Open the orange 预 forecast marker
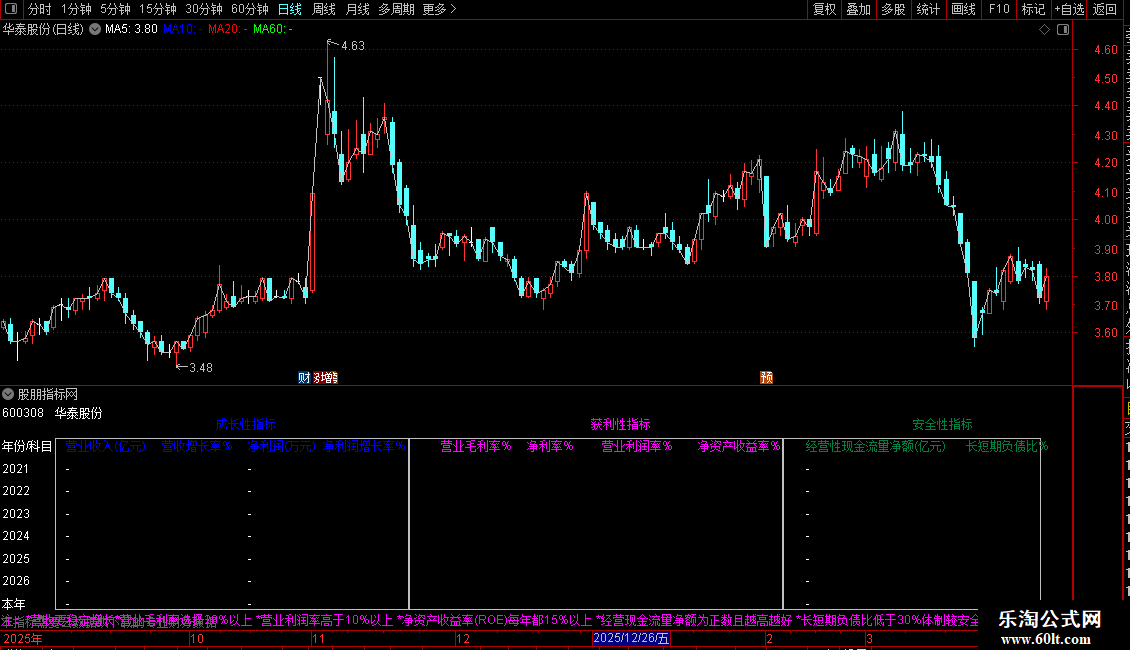 pos(766,378)
